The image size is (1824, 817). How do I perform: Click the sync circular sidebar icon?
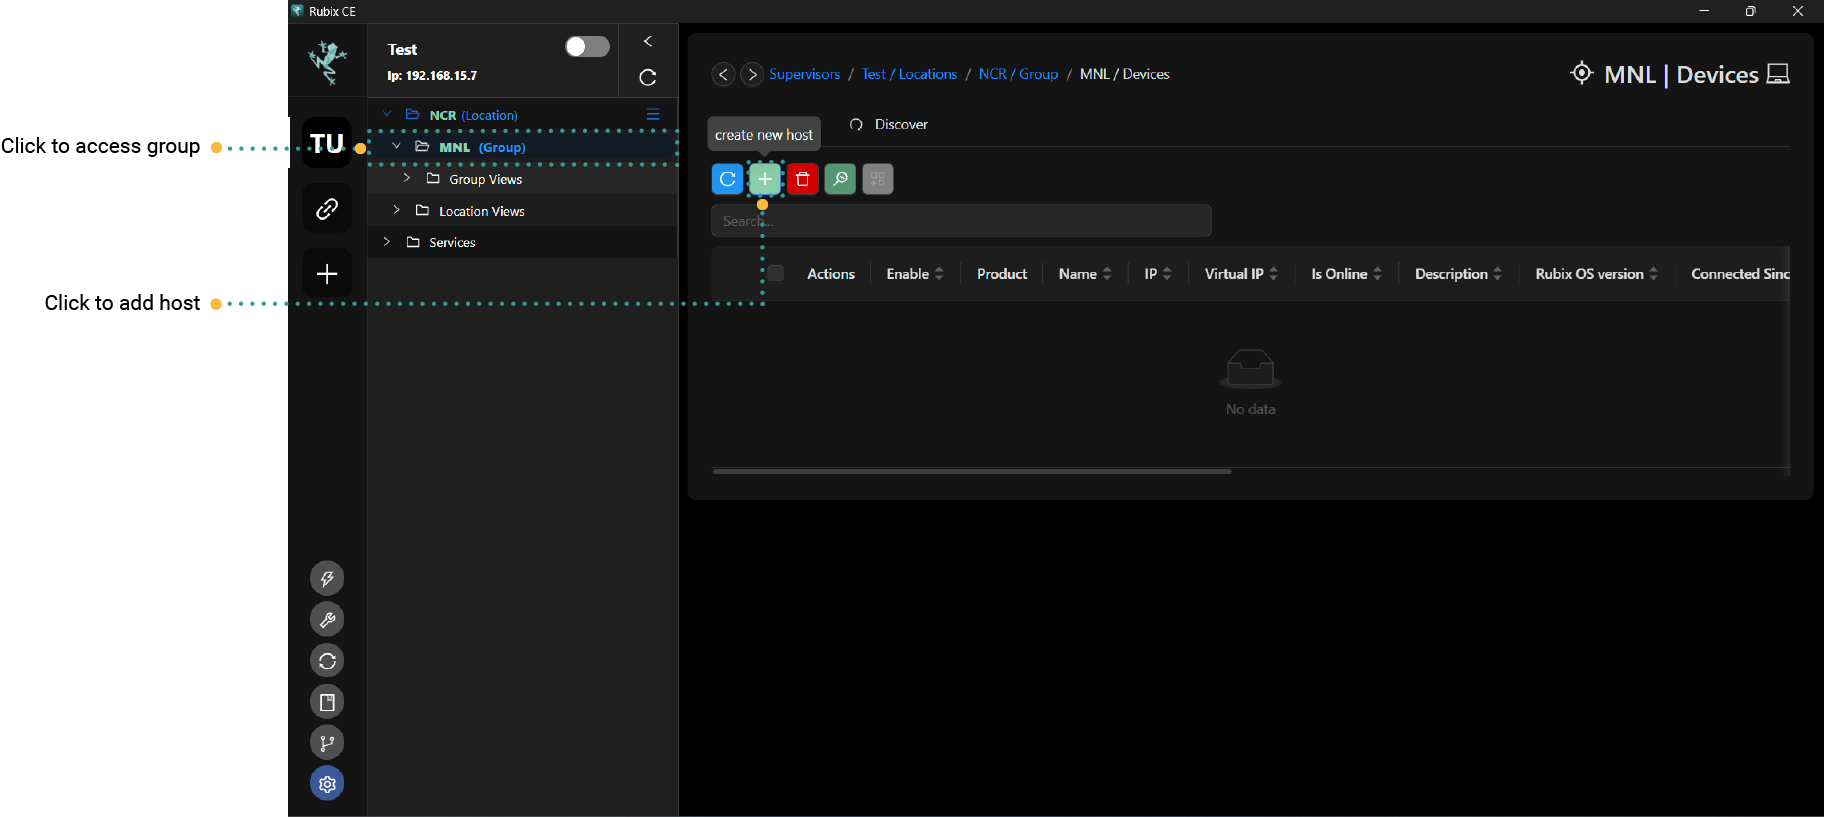click(327, 660)
